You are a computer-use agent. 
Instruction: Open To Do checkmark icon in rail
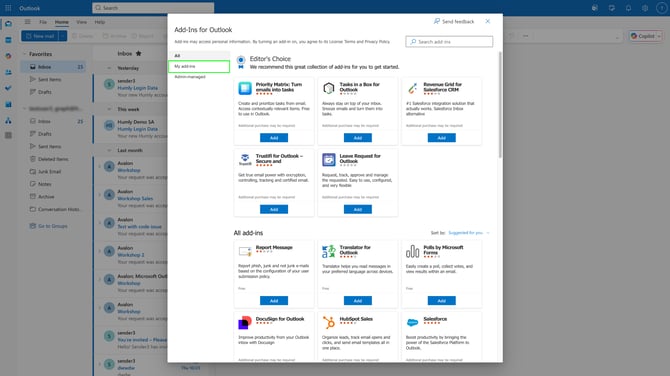[x=8, y=88]
